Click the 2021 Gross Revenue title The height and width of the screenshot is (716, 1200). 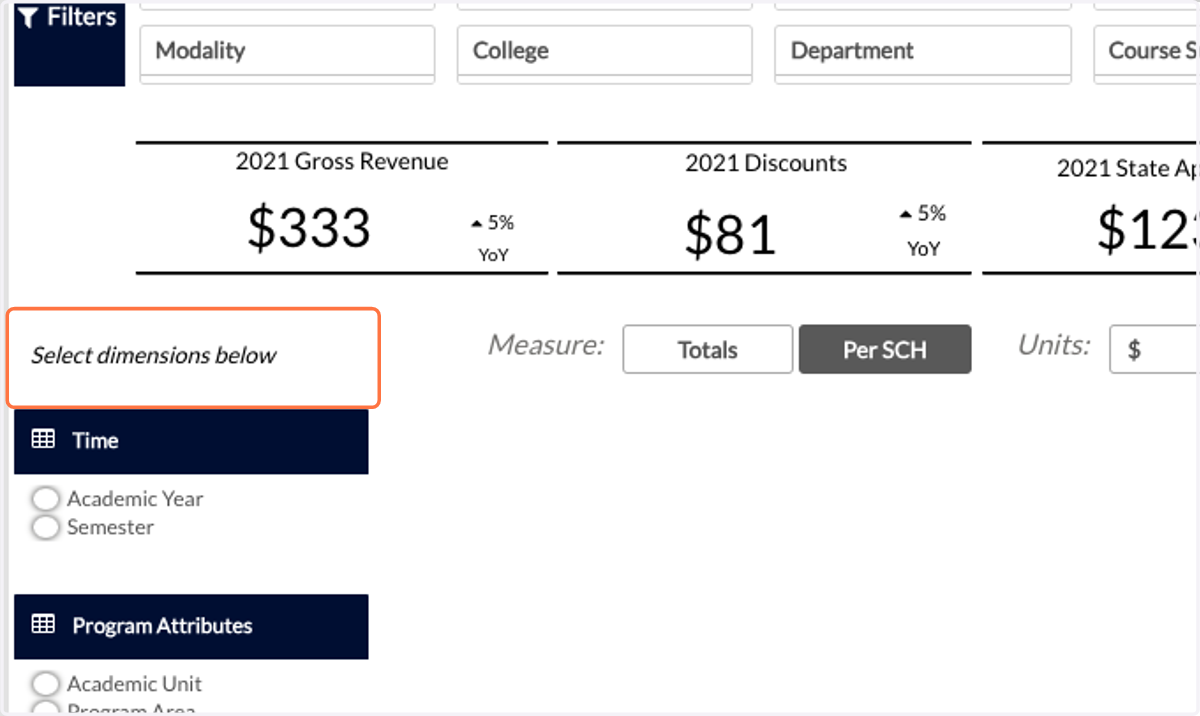coord(342,161)
